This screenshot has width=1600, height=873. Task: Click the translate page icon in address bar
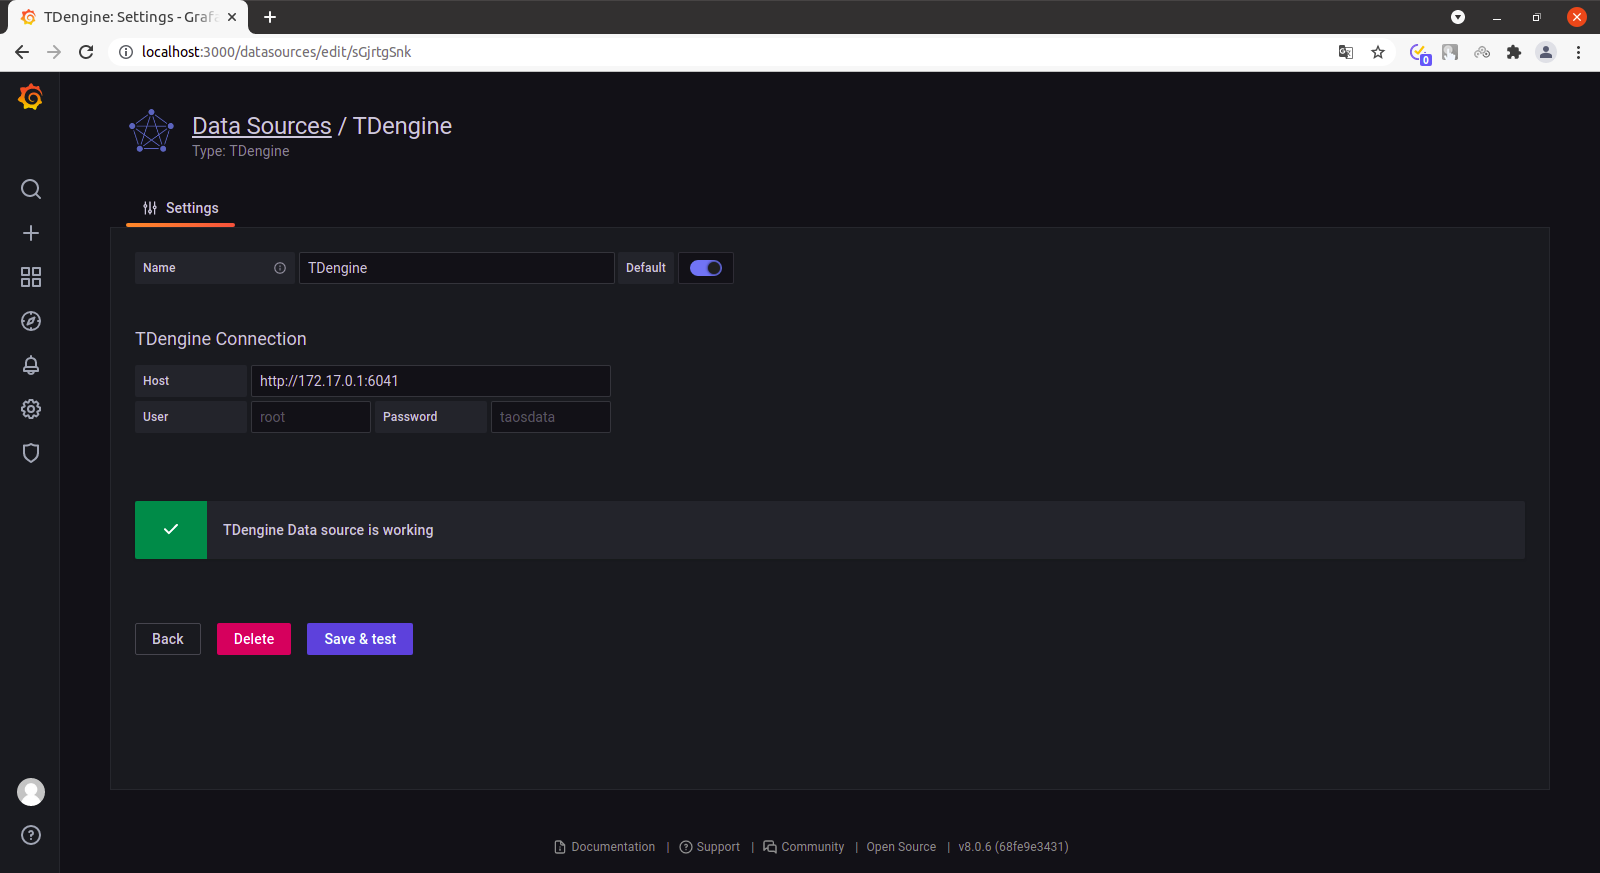1346,52
